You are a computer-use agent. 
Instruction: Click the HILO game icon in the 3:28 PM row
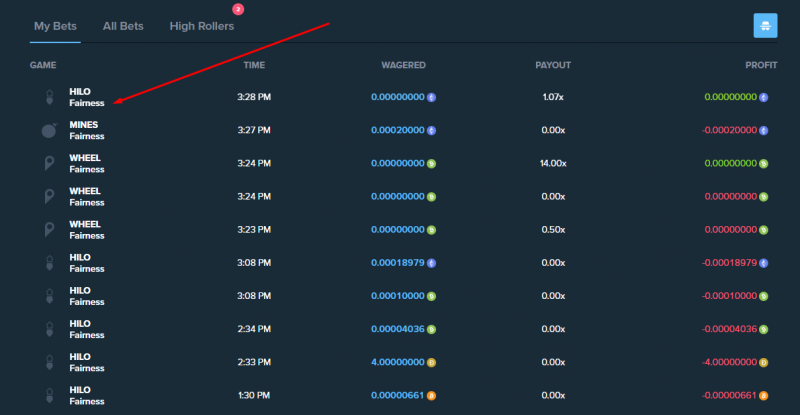(49, 97)
